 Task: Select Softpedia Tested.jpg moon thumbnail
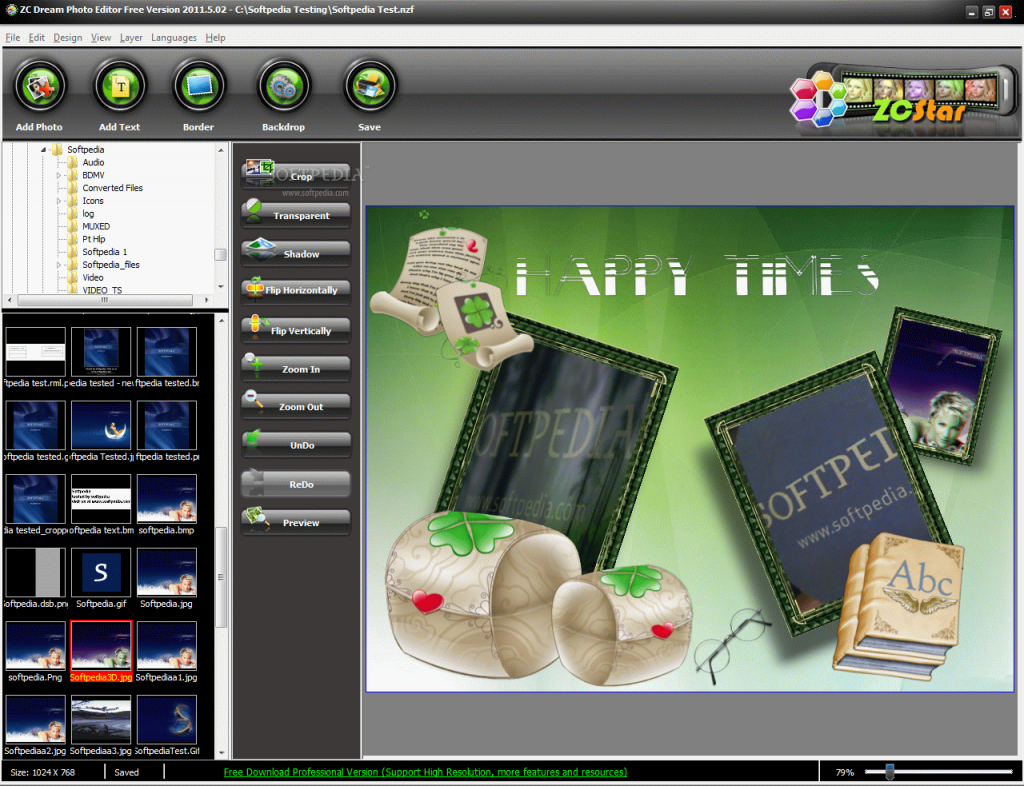(x=101, y=431)
